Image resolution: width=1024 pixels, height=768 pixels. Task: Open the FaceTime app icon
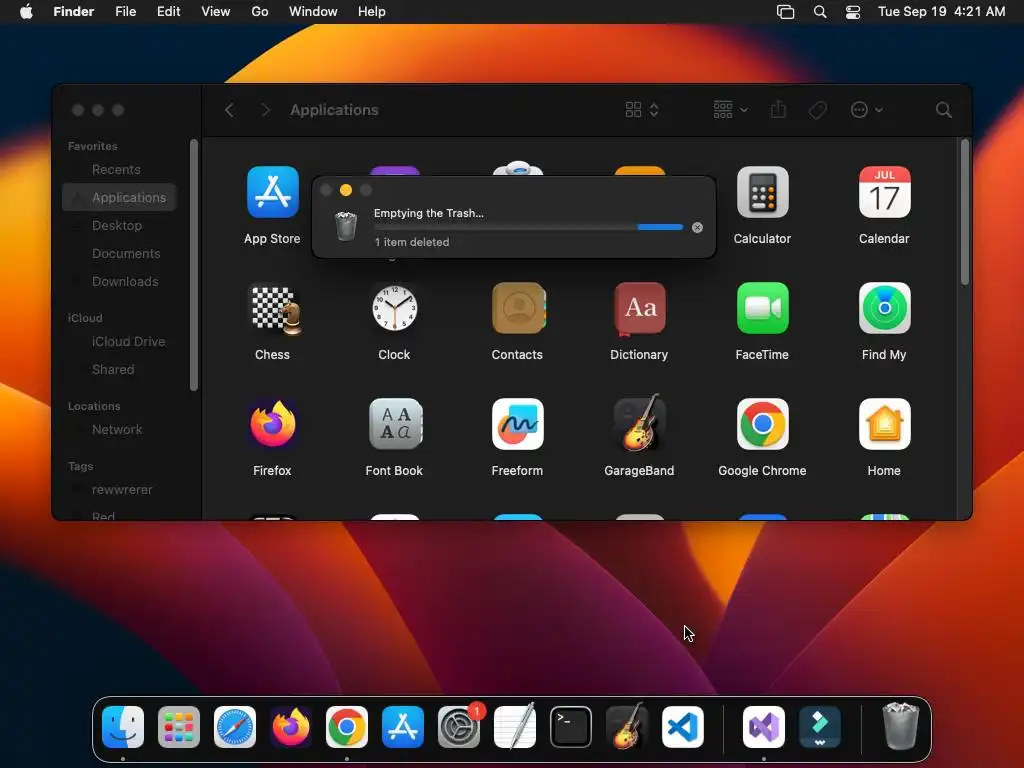tap(762, 308)
